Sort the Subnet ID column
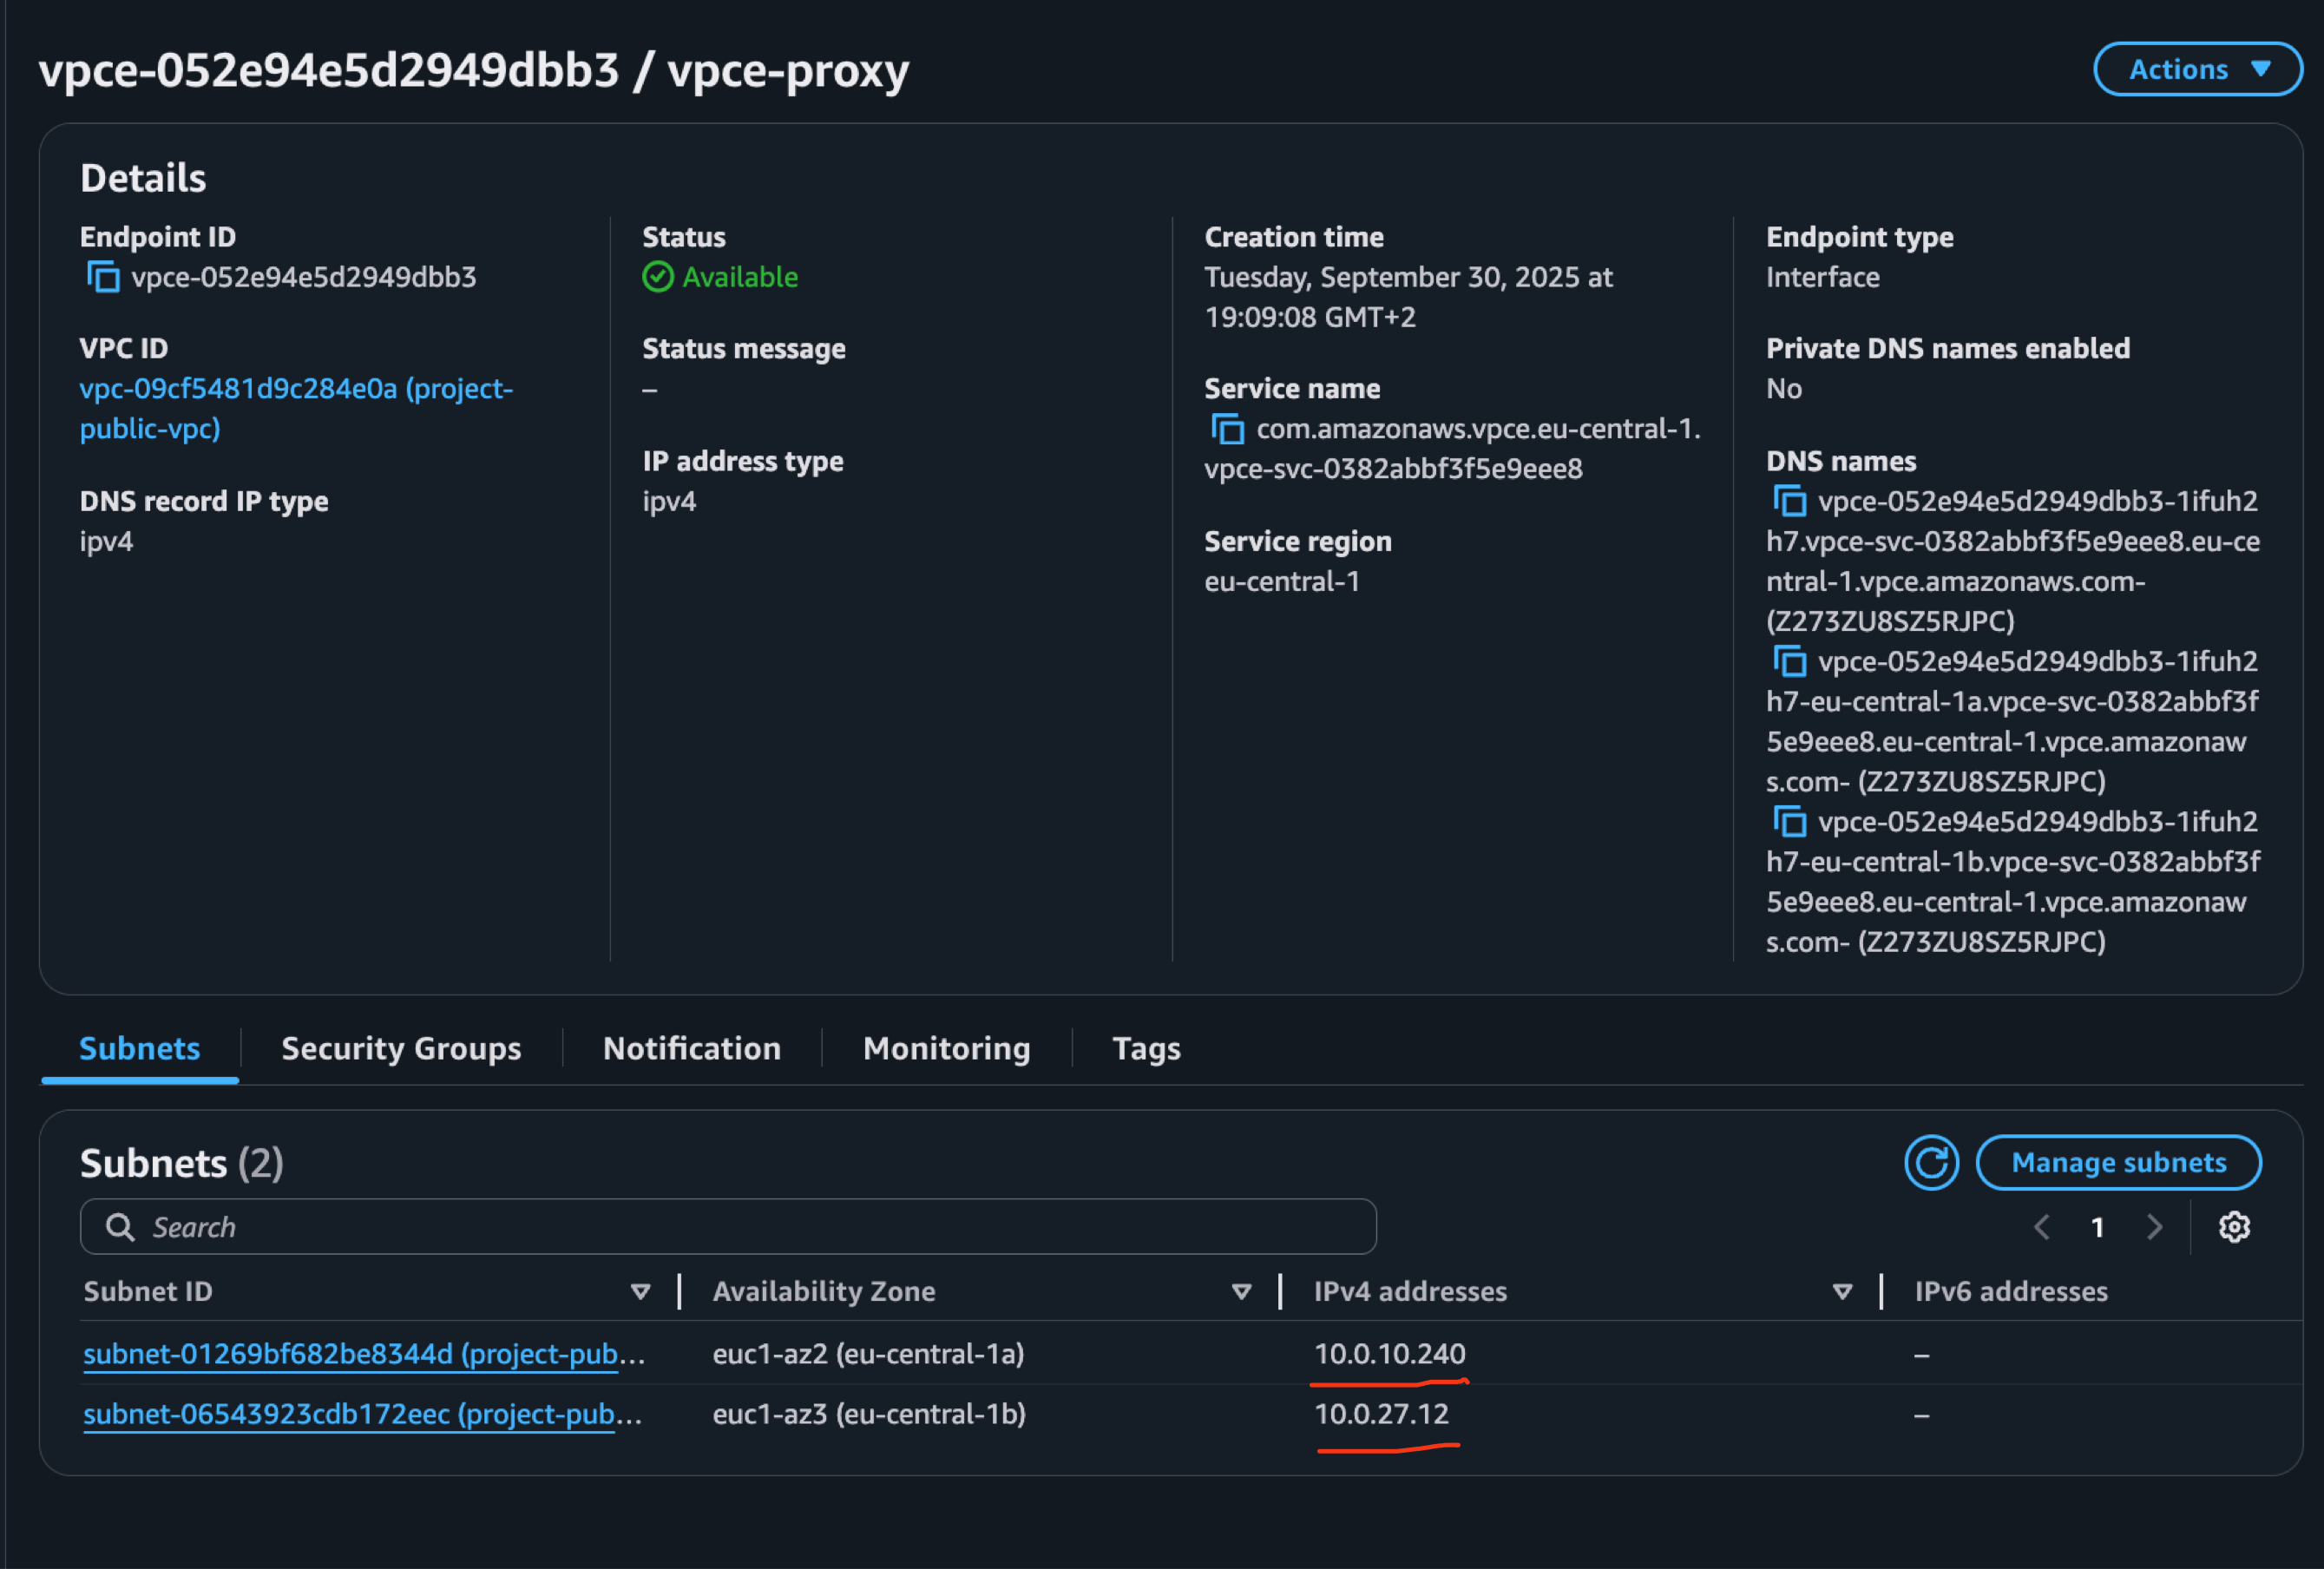The width and height of the screenshot is (2324, 1569). coord(640,1291)
